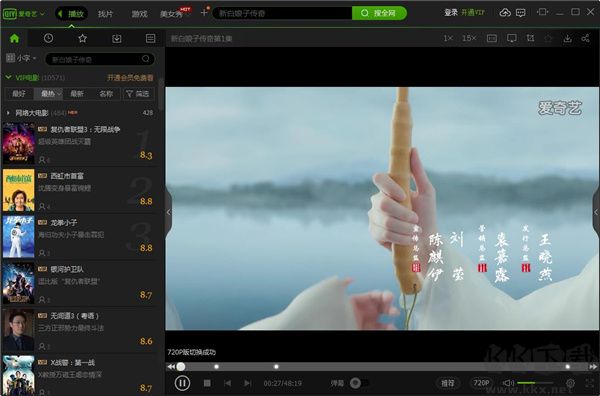Rewind using the double-left arrow
The width and height of the screenshot is (600, 396).
(171, 367)
